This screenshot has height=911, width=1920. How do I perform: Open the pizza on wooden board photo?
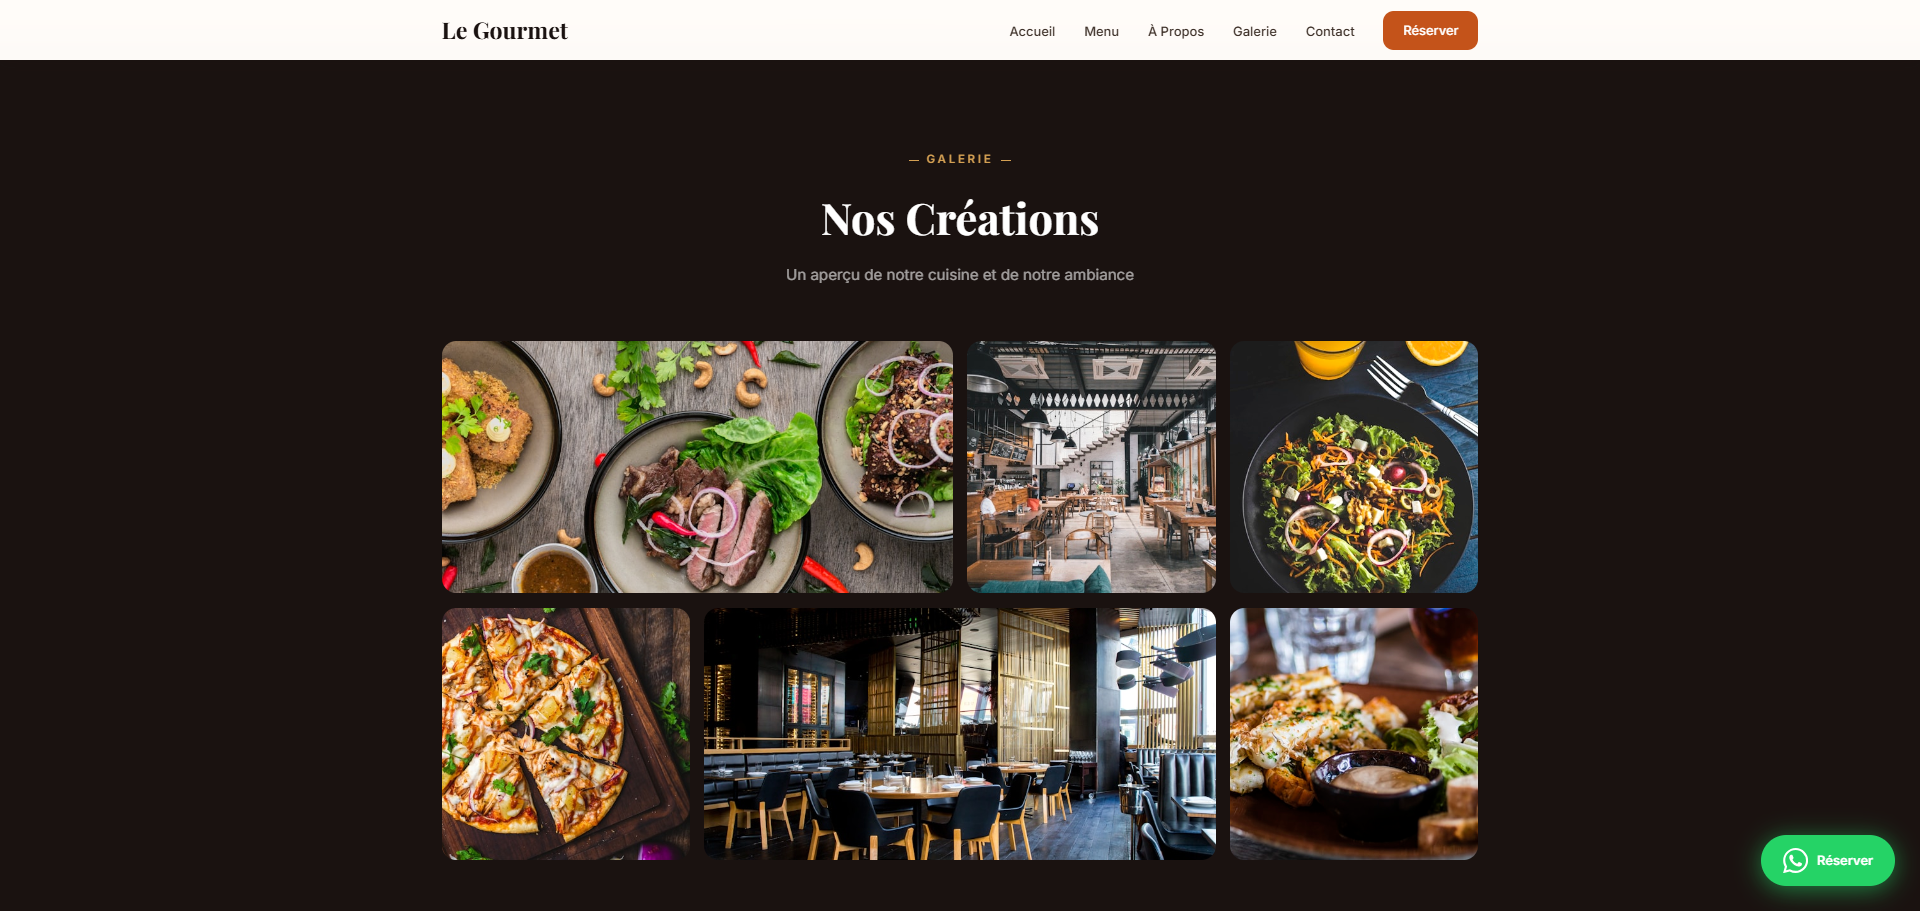(566, 734)
